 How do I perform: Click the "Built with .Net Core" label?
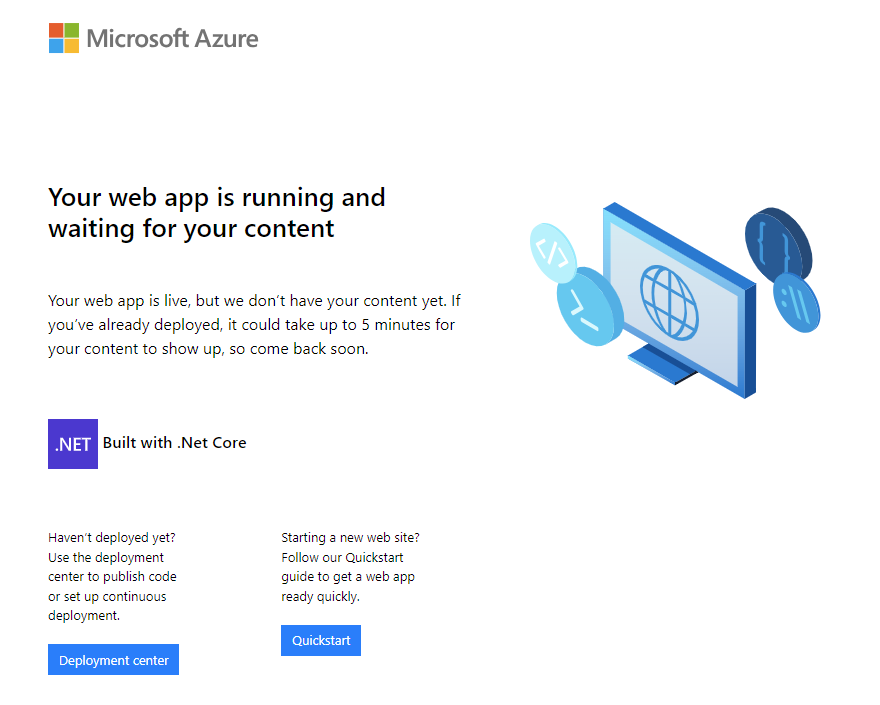[x=175, y=443]
